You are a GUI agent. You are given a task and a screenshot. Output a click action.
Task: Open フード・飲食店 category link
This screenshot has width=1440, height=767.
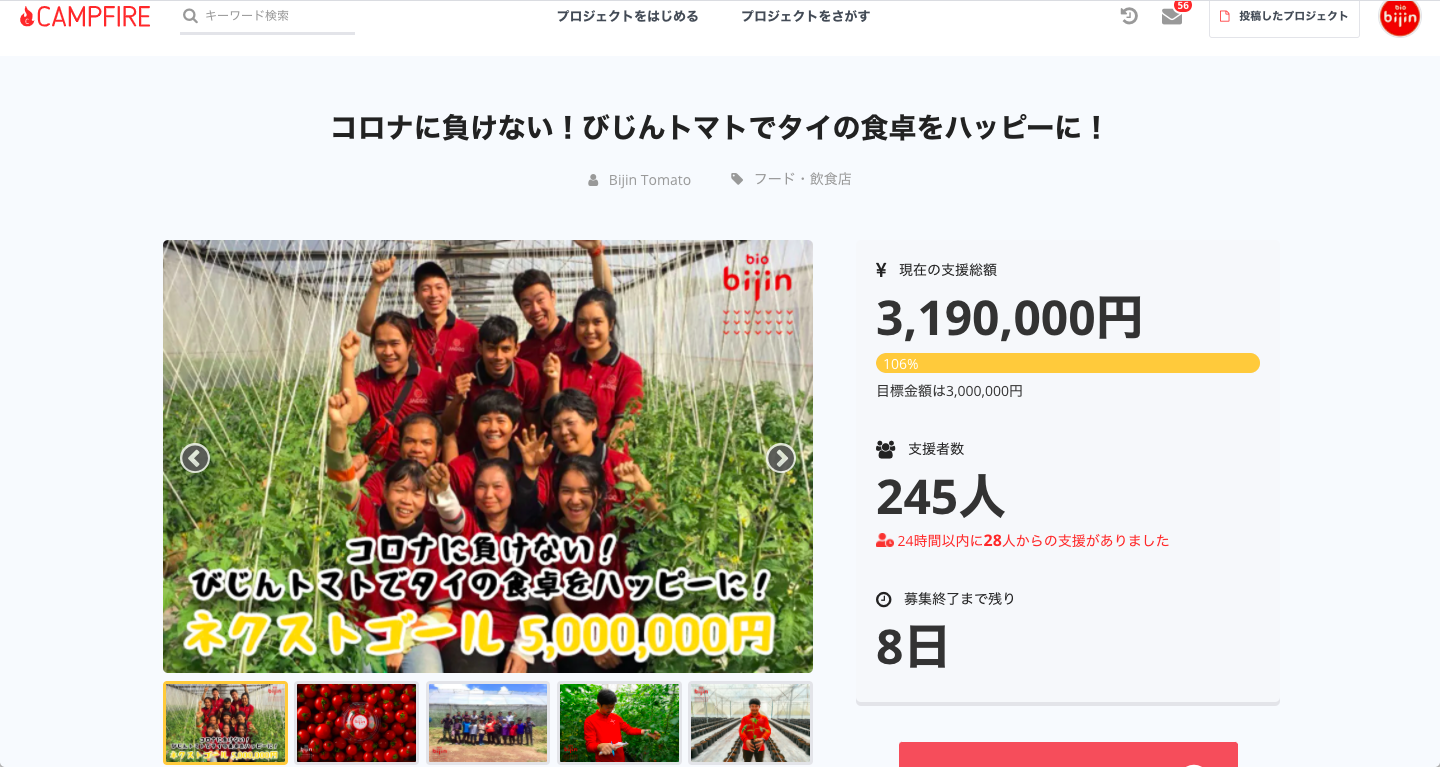(802, 179)
